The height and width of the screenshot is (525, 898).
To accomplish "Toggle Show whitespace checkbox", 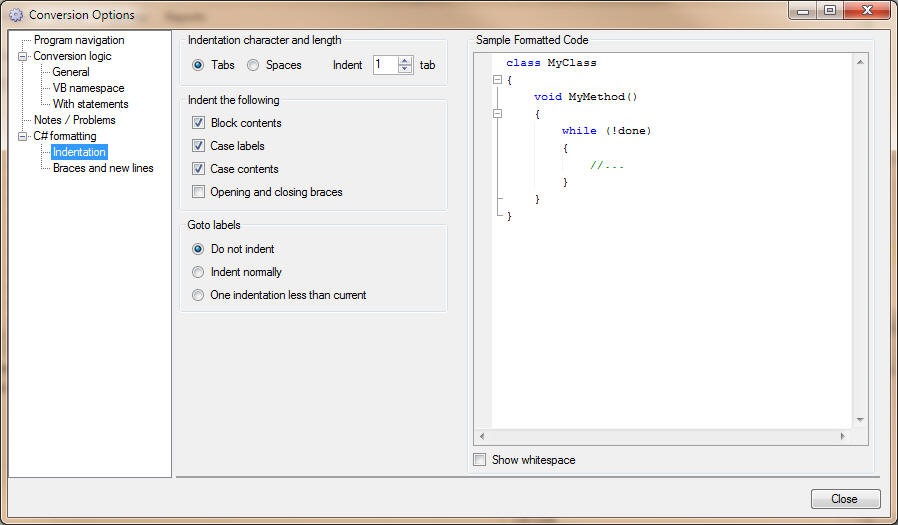I will point(480,460).
